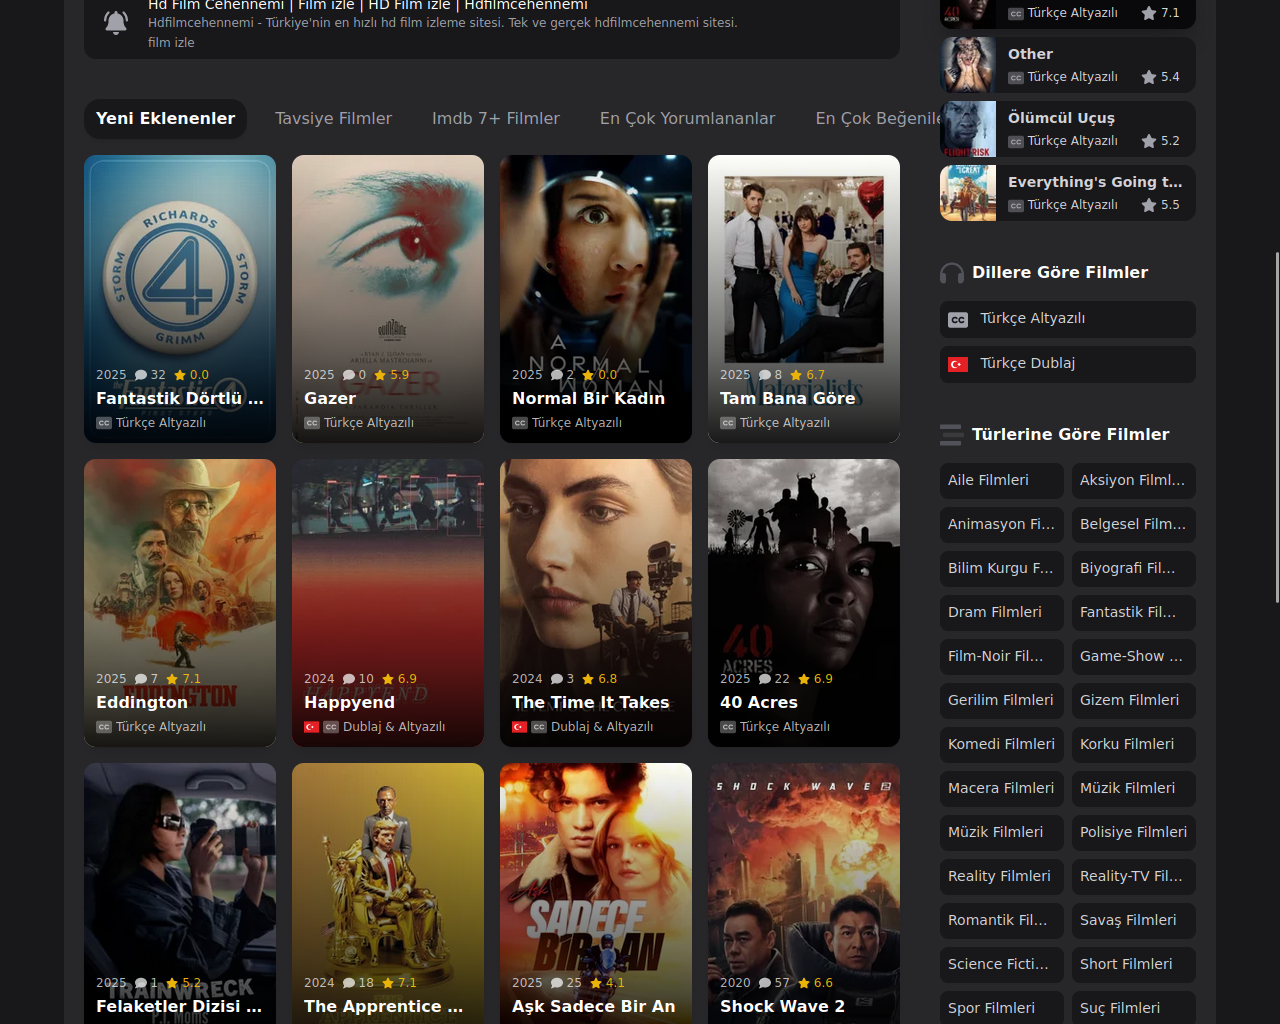Open Animasyon Filmleri genre
The image size is (1280, 1024).
(x=1002, y=525)
